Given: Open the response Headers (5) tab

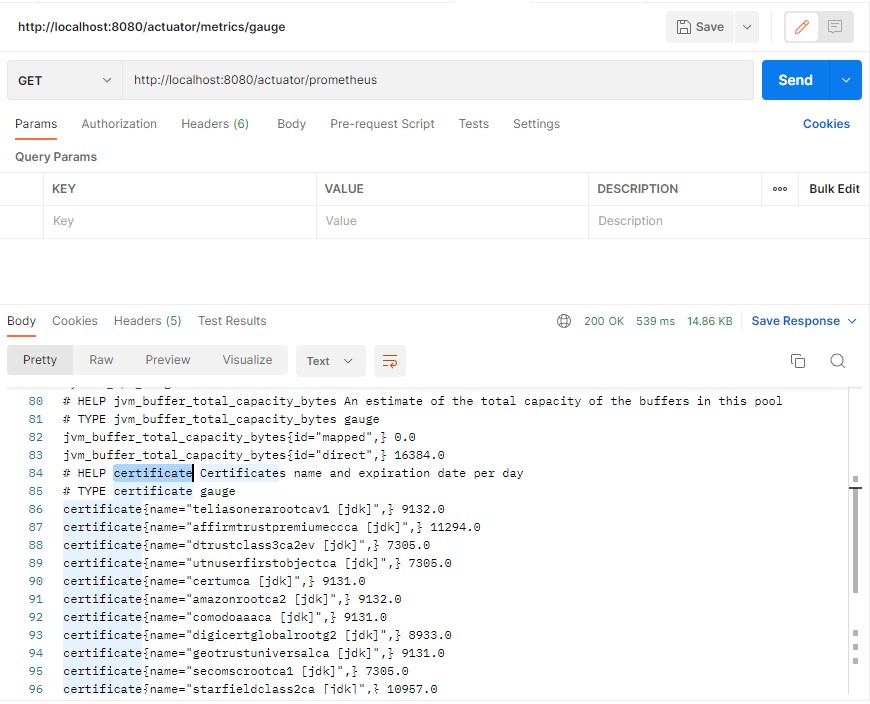Looking at the screenshot, I should pos(148,321).
